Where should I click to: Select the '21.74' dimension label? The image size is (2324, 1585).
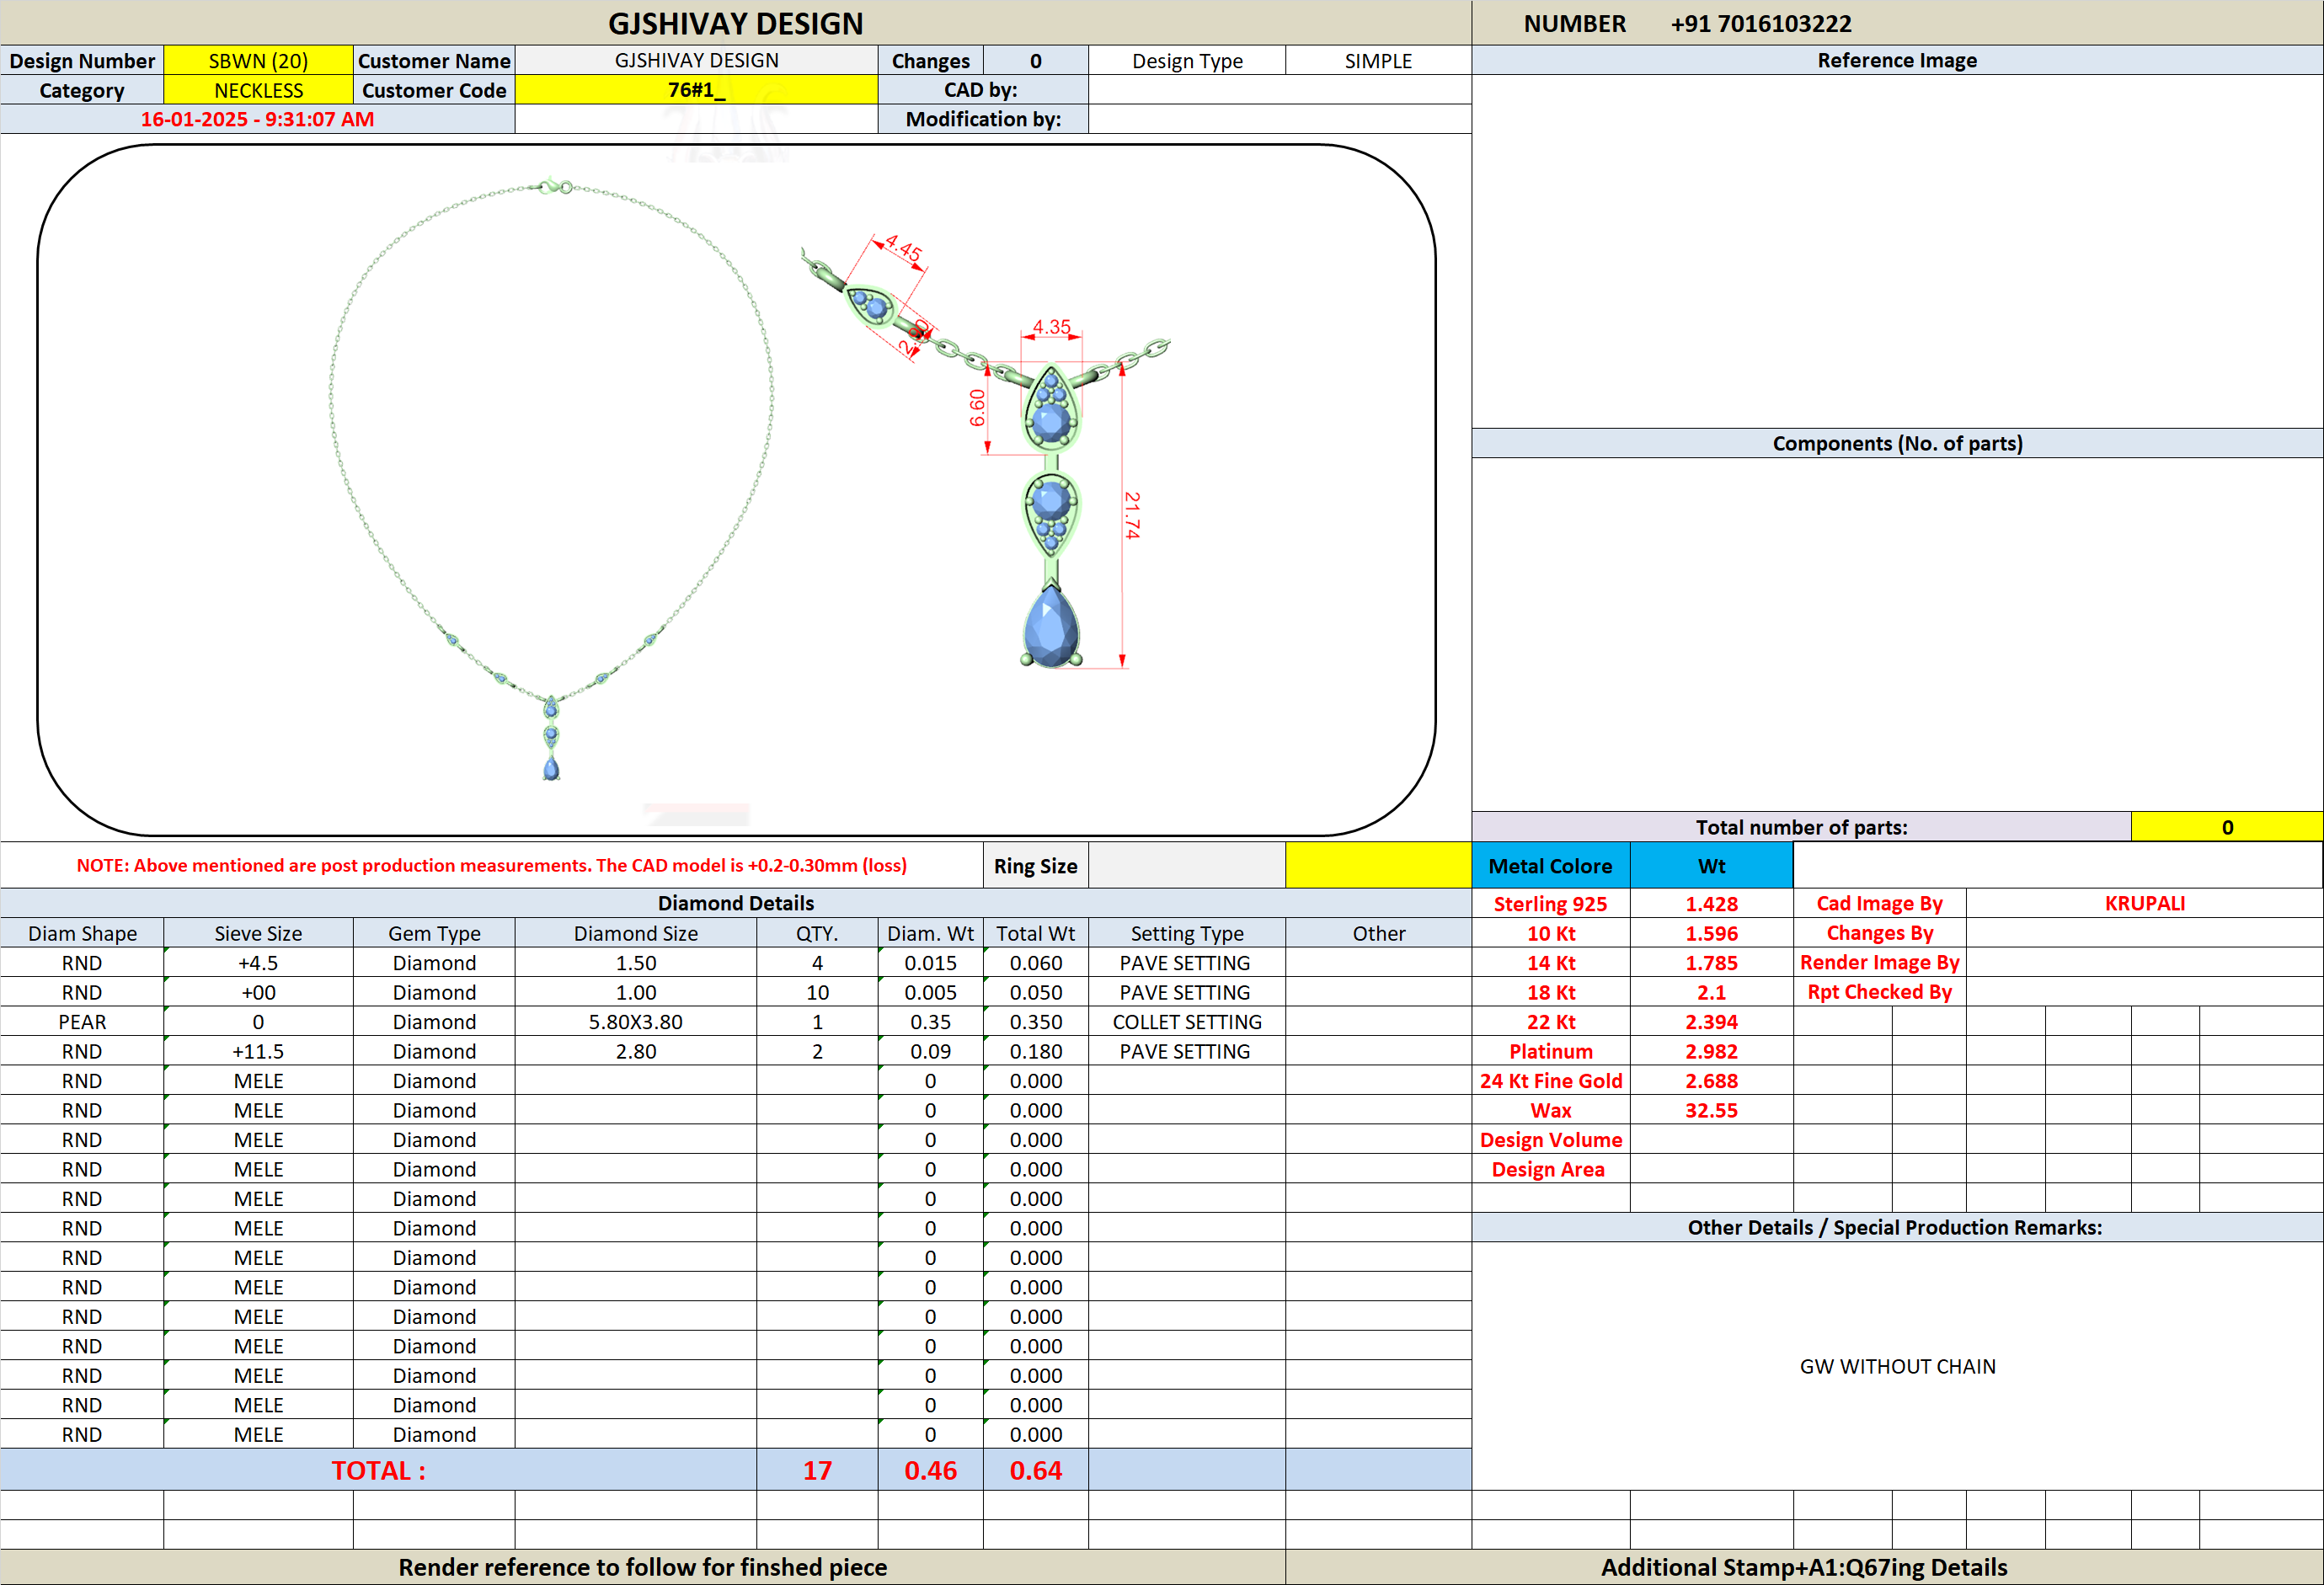tap(1132, 515)
